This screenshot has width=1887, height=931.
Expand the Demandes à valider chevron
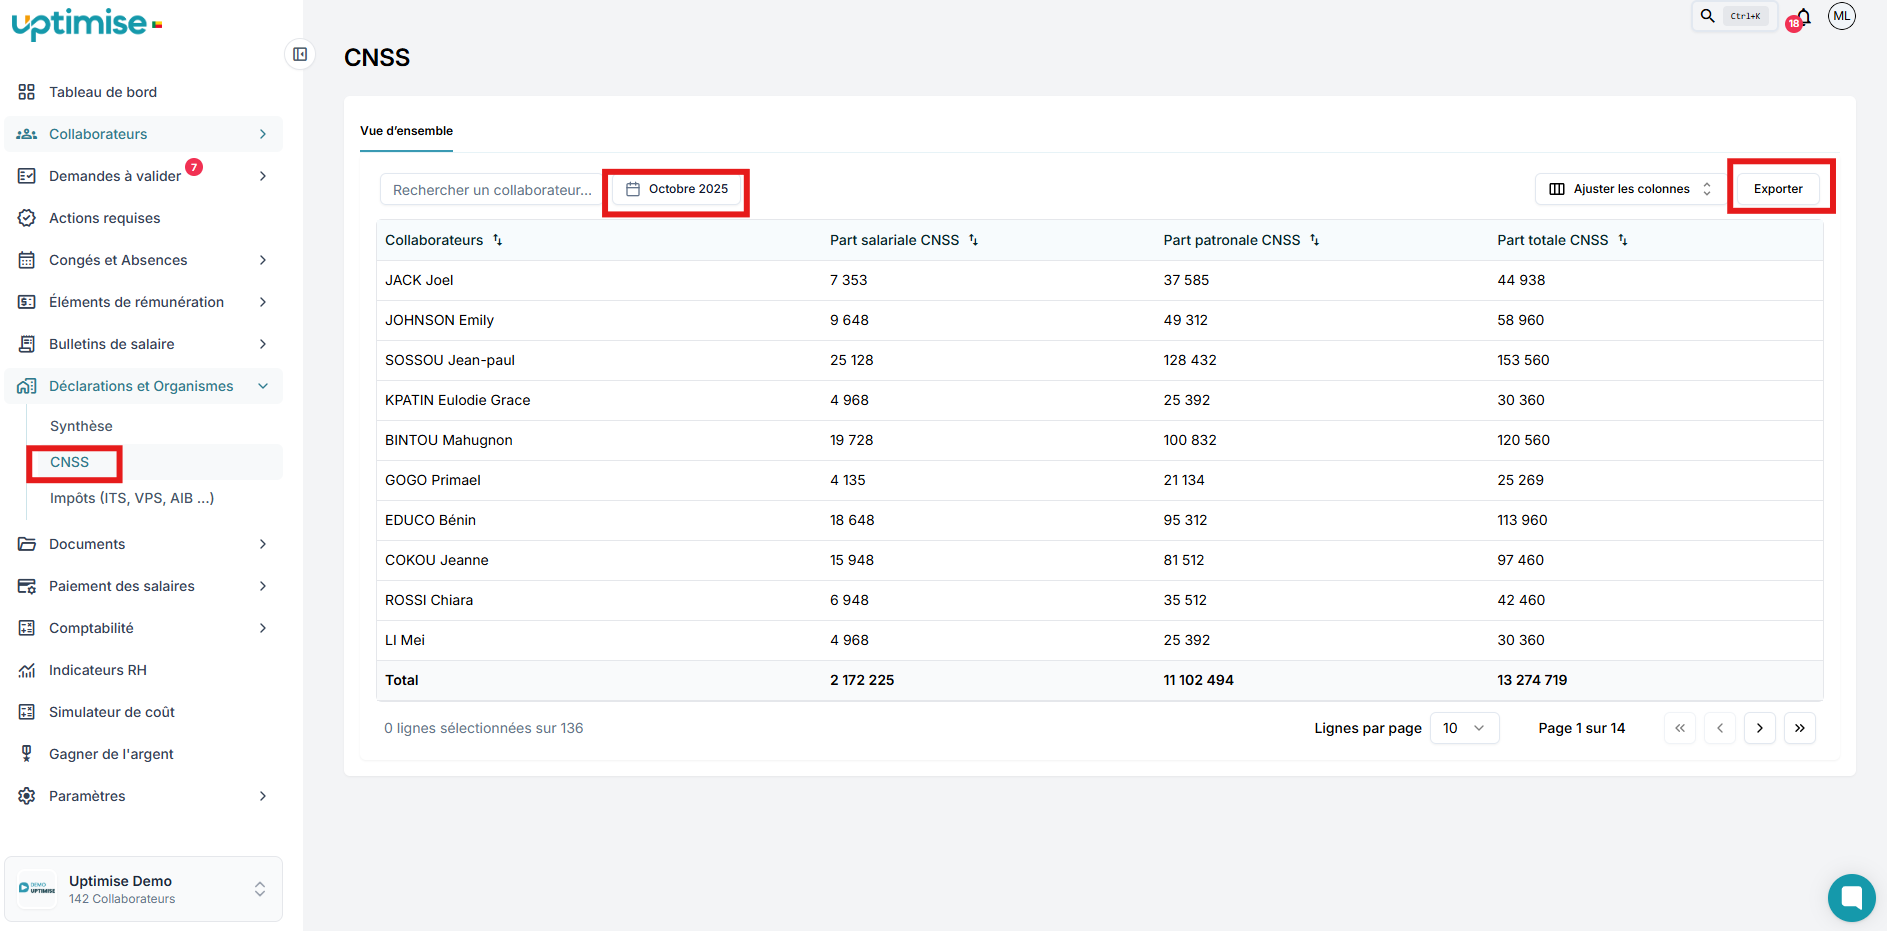point(263,176)
